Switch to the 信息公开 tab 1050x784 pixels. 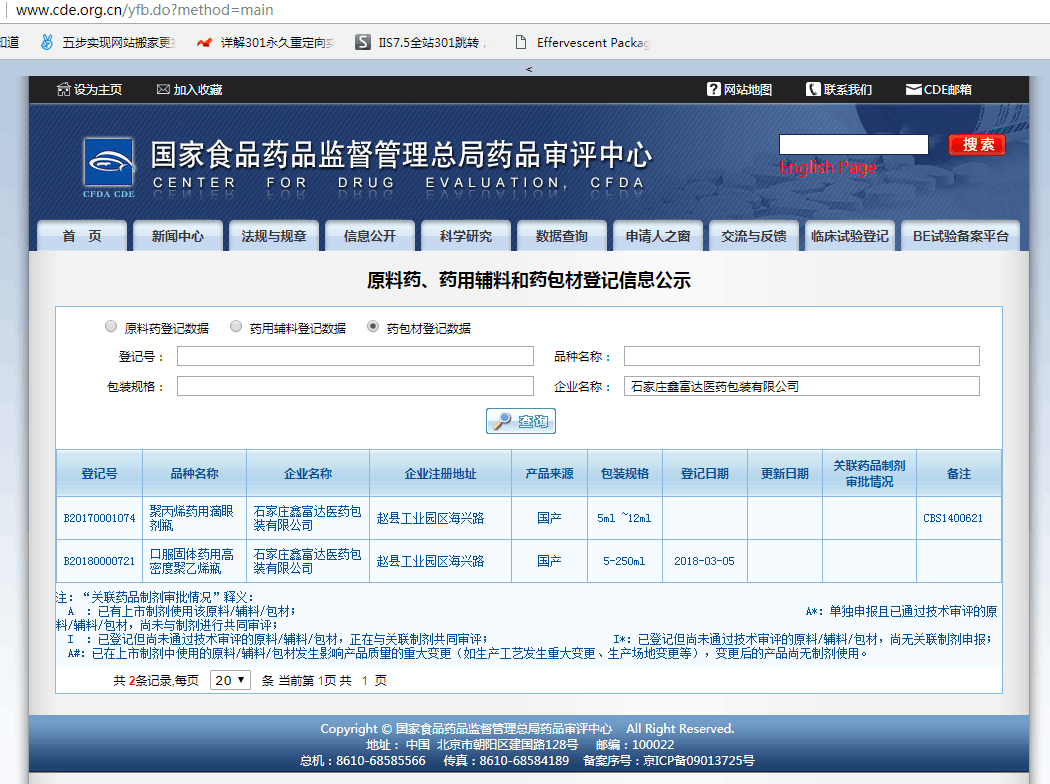pos(369,236)
